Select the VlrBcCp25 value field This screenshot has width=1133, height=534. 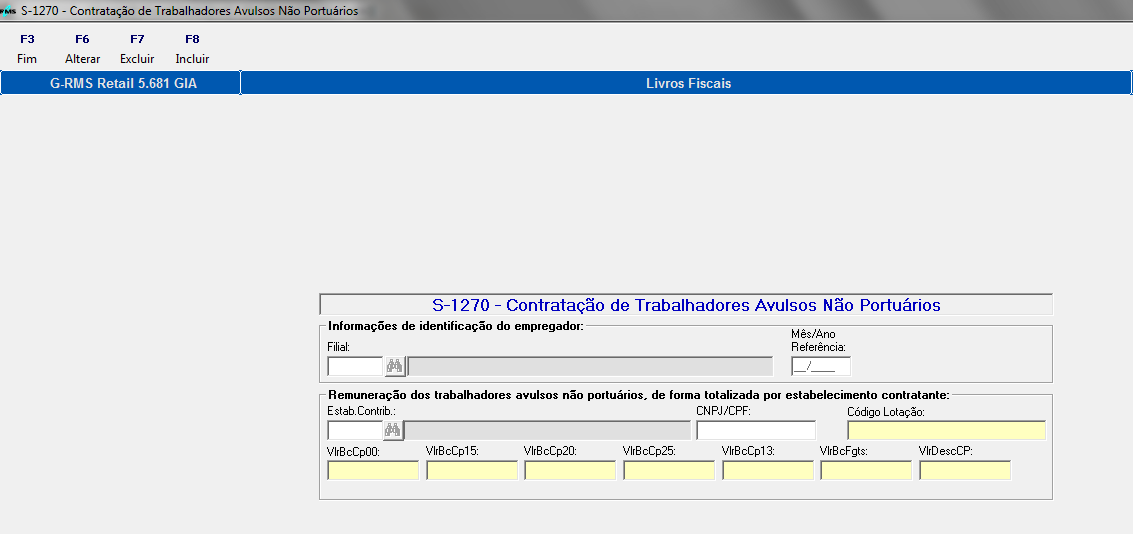pos(669,470)
